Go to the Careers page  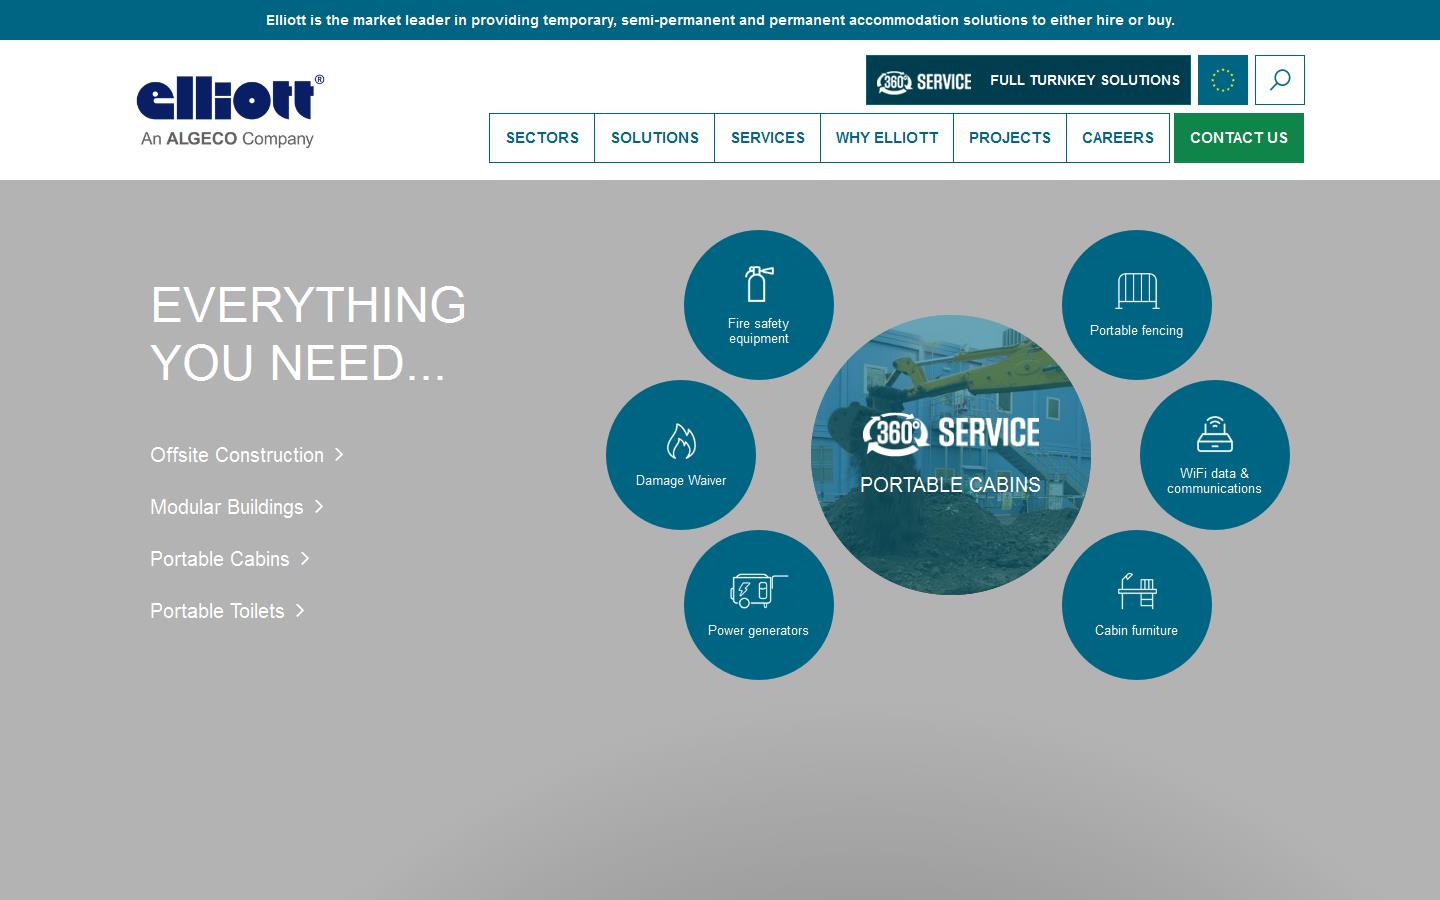[1118, 138]
